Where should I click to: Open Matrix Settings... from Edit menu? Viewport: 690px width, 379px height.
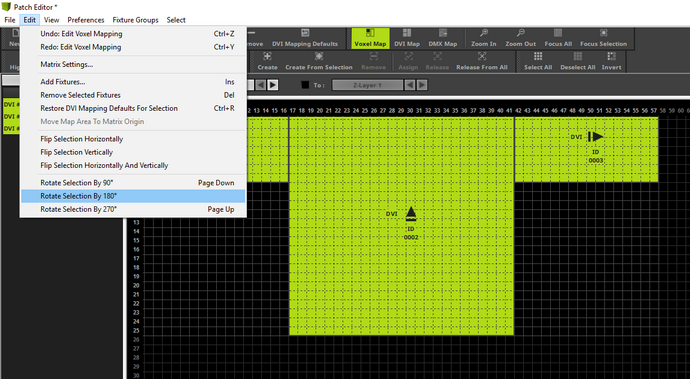[133, 64]
